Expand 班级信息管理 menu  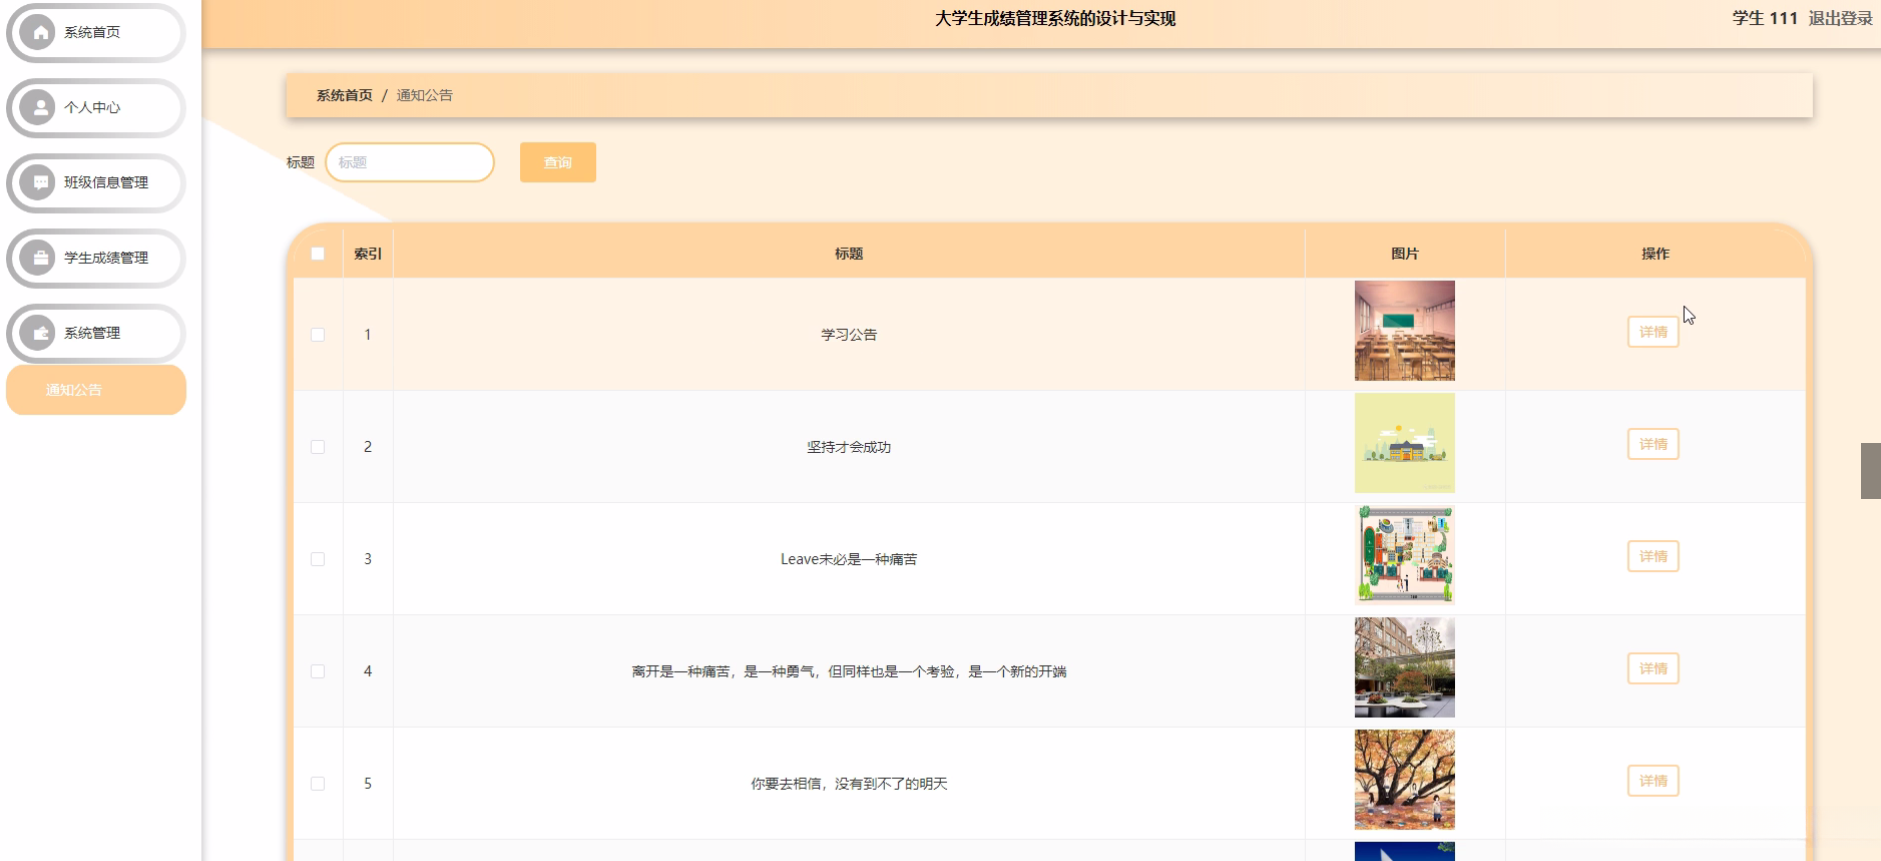tap(96, 182)
